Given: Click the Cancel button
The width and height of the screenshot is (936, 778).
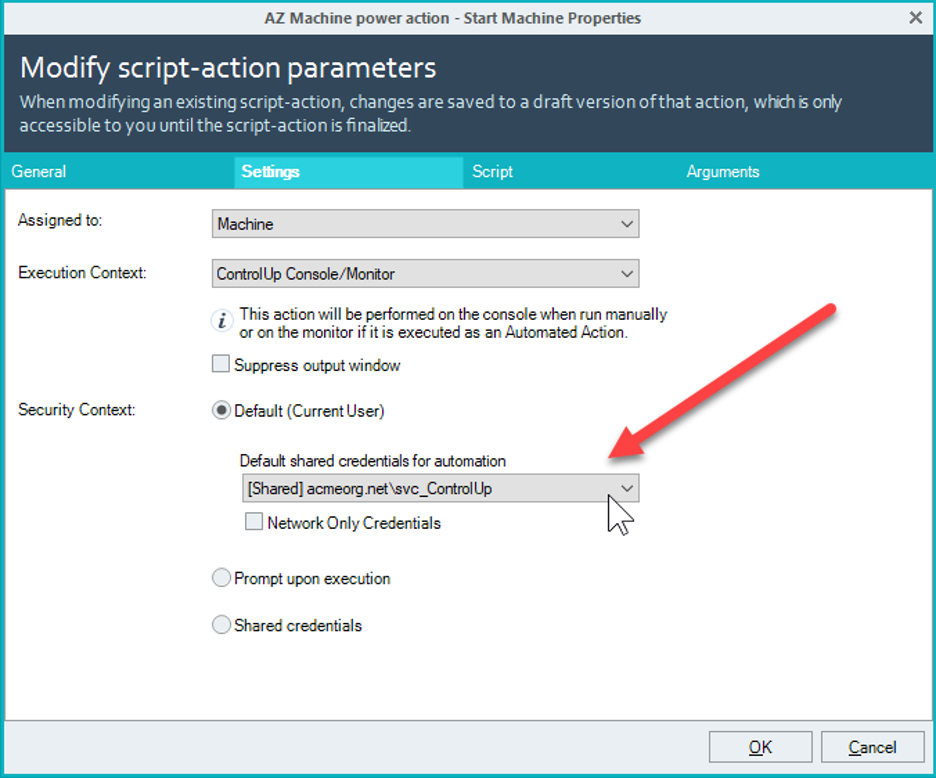Looking at the screenshot, I should 872,747.
